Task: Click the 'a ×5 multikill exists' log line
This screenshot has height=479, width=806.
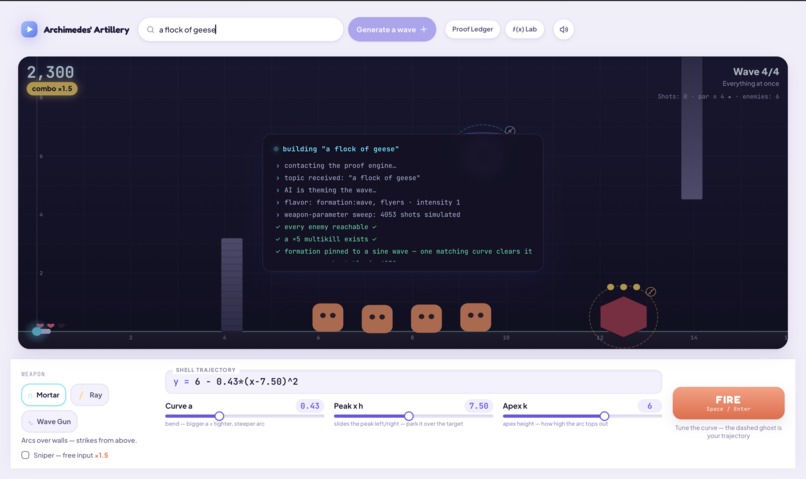Action: coord(326,239)
